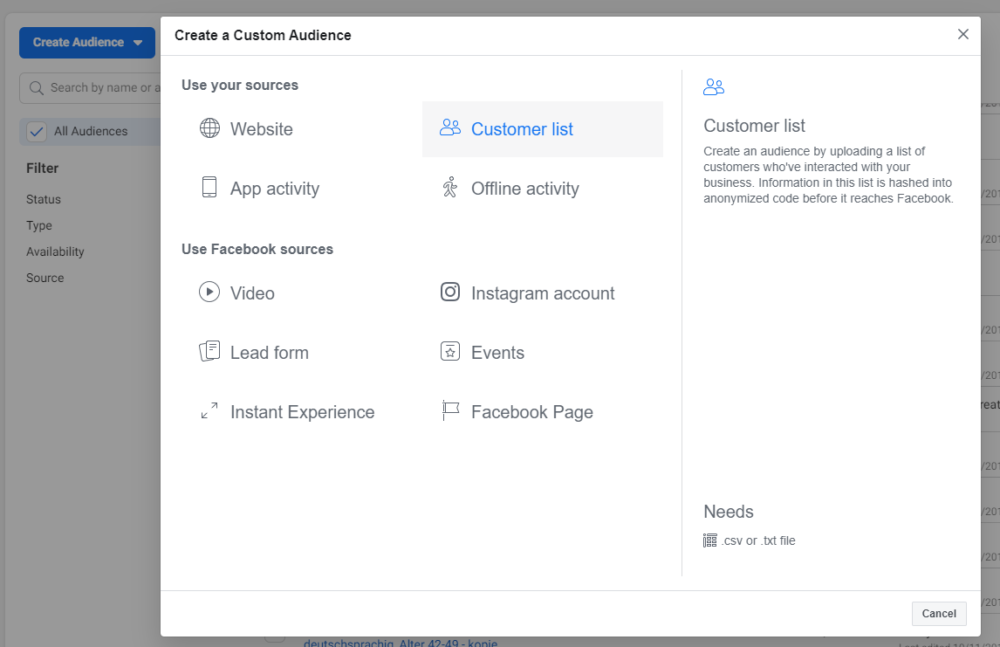Image resolution: width=1000 pixels, height=647 pixels.
Task: Toggle the All Audiences checkbox
Action: tap(36, 131)
